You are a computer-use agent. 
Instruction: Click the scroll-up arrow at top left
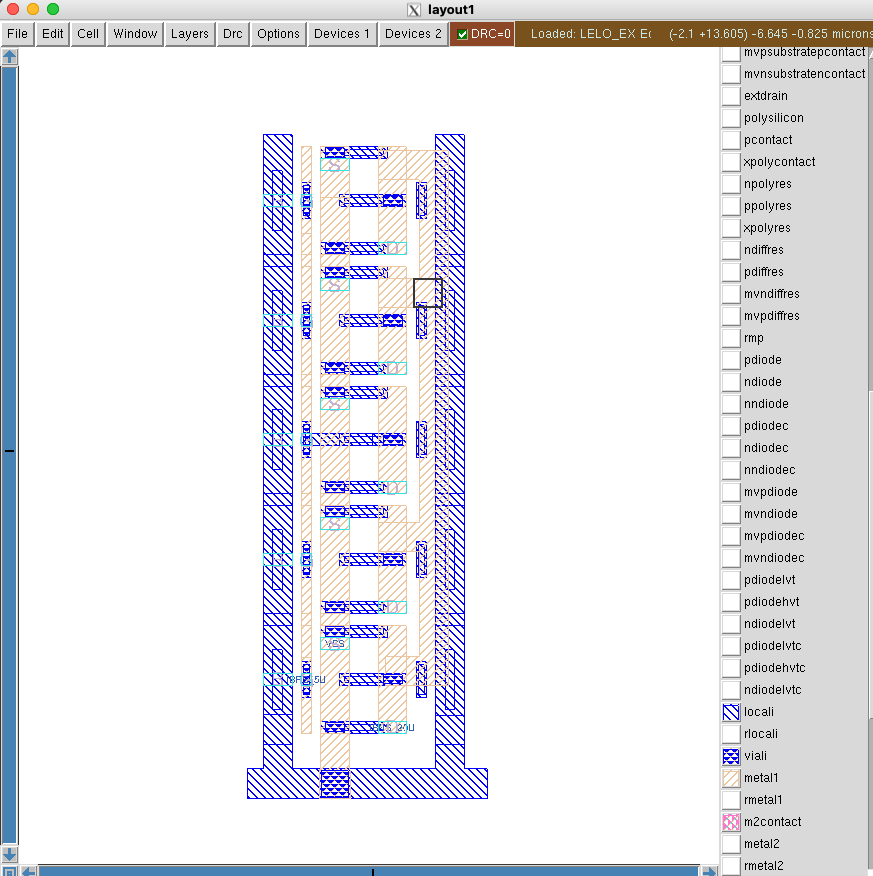[x=10, y=57]
